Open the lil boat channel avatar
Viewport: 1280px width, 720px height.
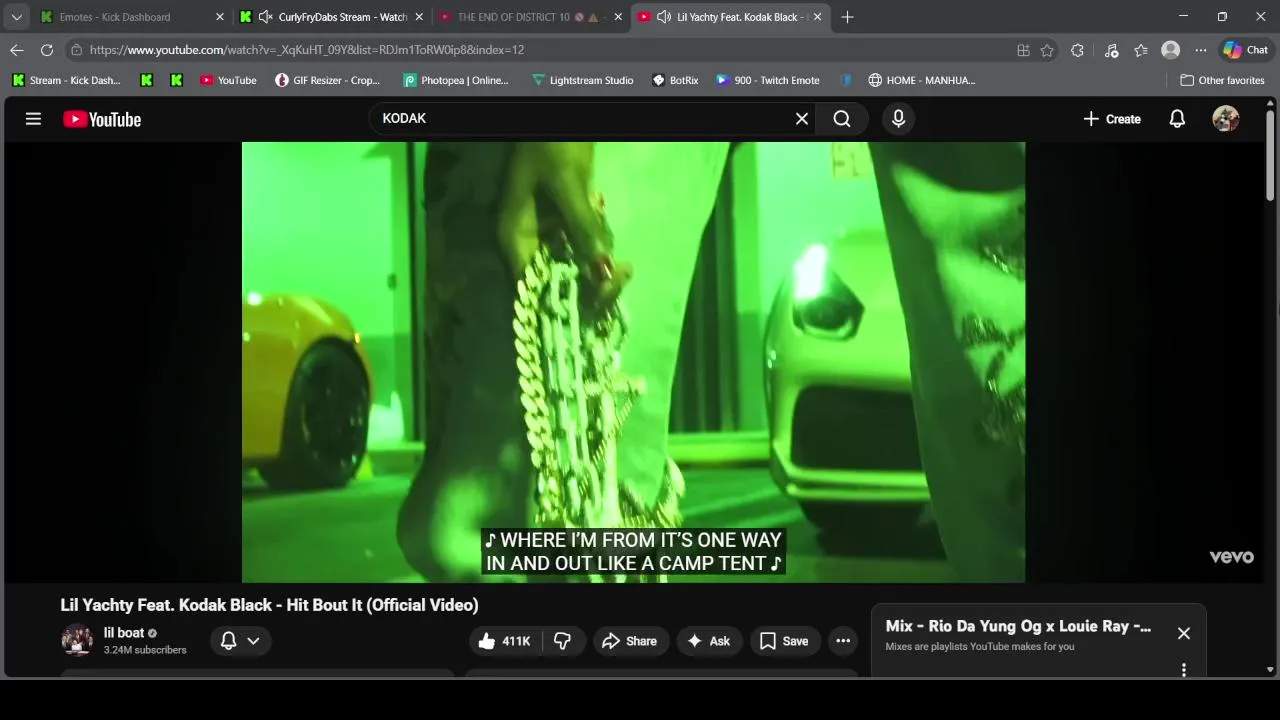point(77,641)
